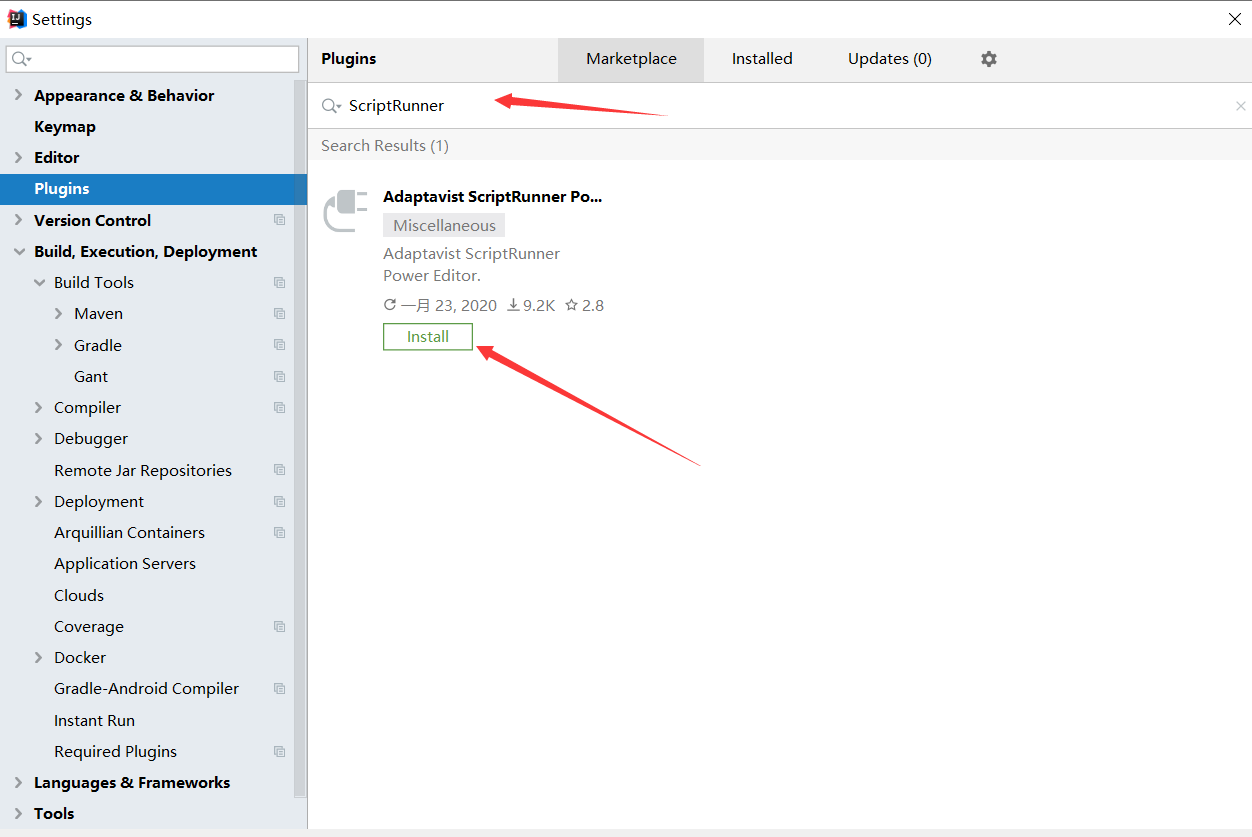1252x837 pixels.
Task: Open the Updates (0) tab
Action: point(890,59)
